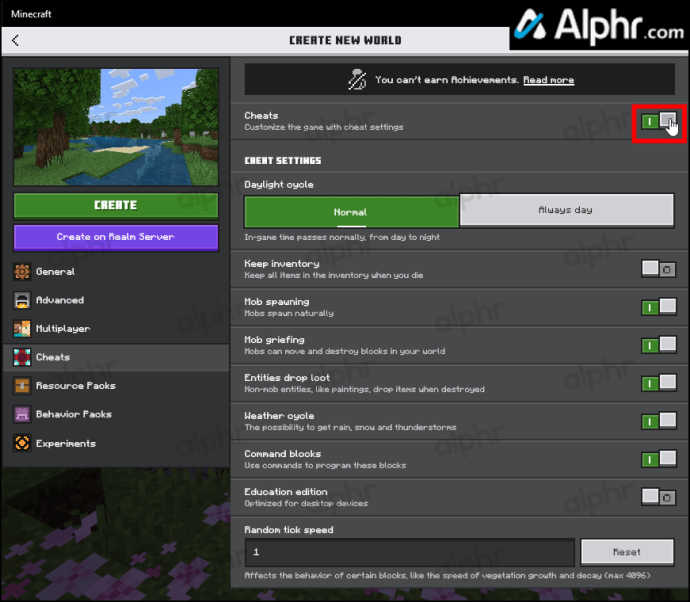
Task: Click the Minecraft window title text
Action: point(31,14)
